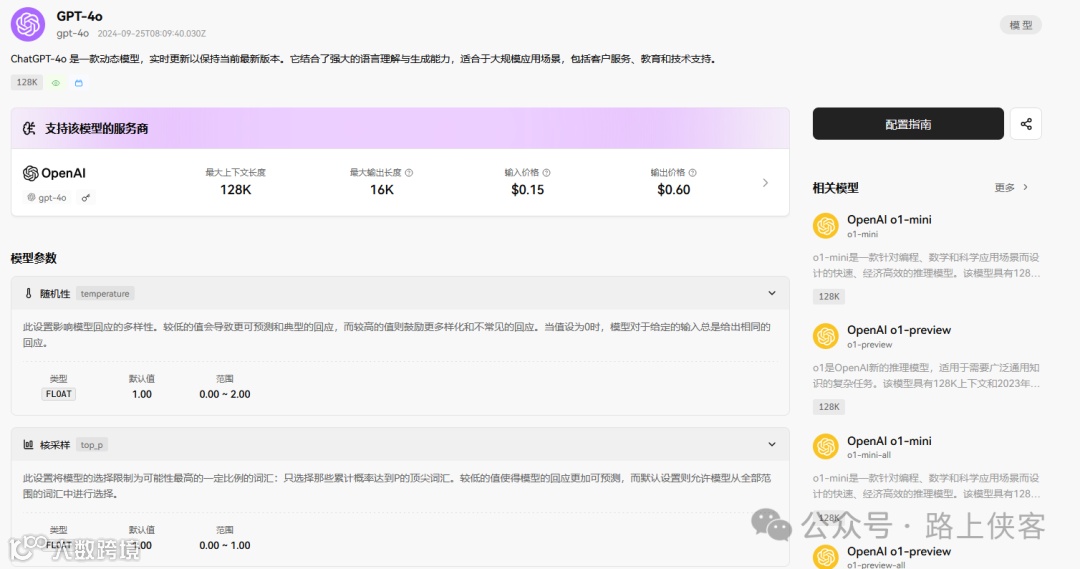Image resolution: width=1080 pixels, height=569 pixels.
Task: Click the 模型参数 section heading
Action: (34, 258)
